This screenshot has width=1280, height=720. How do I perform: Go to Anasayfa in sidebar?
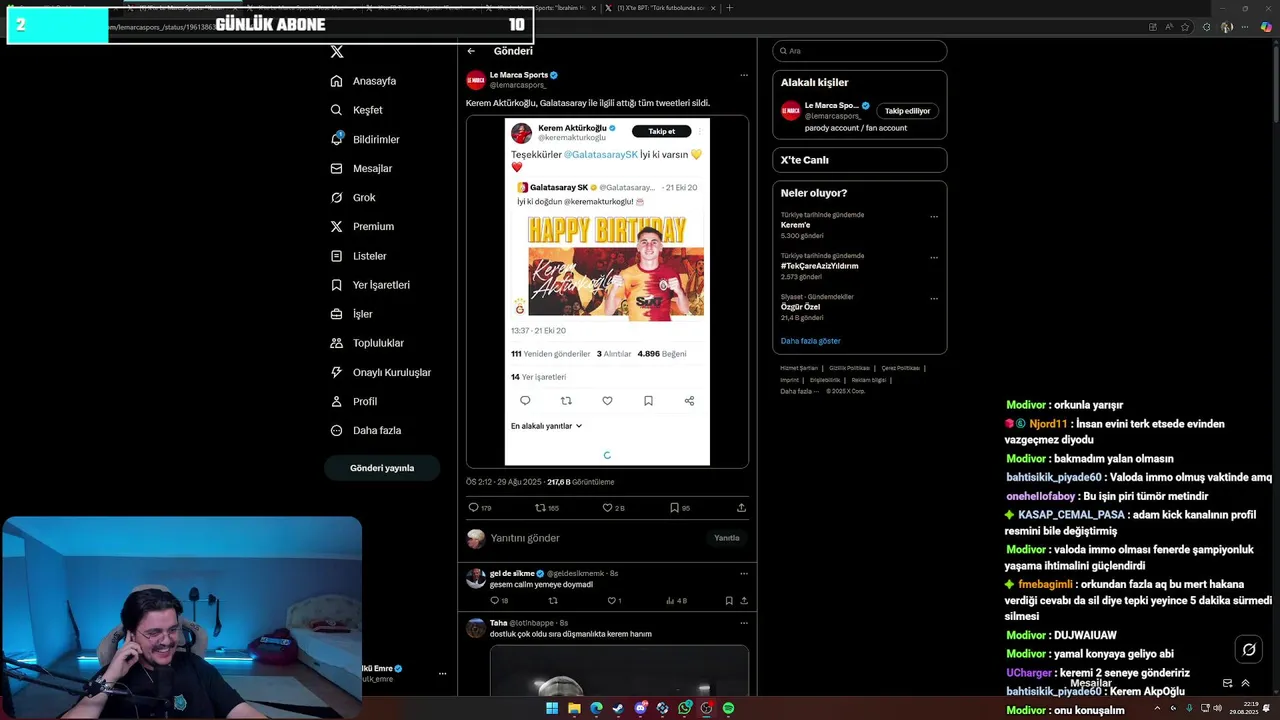tap(364, 81)
